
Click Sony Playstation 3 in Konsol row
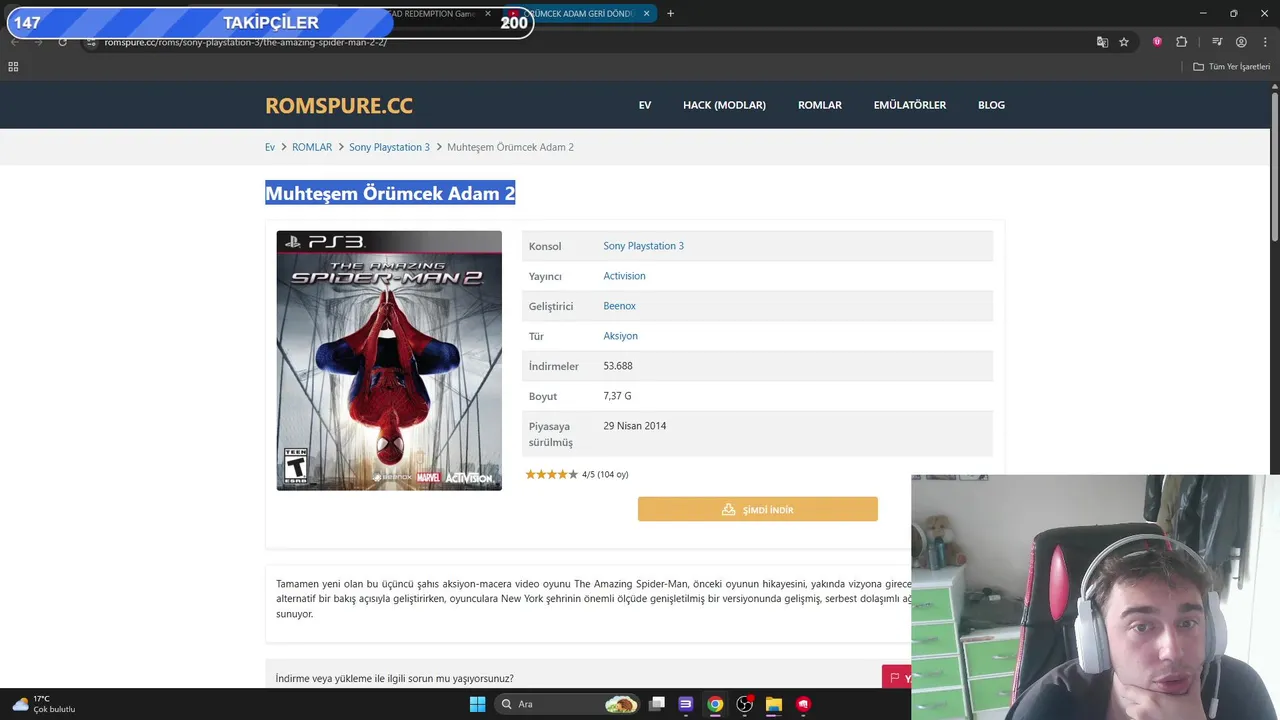(x=644, y=246)
